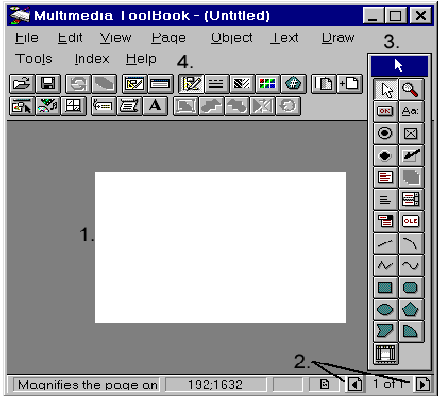
Task: Select the 3D checkbox tool with checkmark
Action: point(411,155)
